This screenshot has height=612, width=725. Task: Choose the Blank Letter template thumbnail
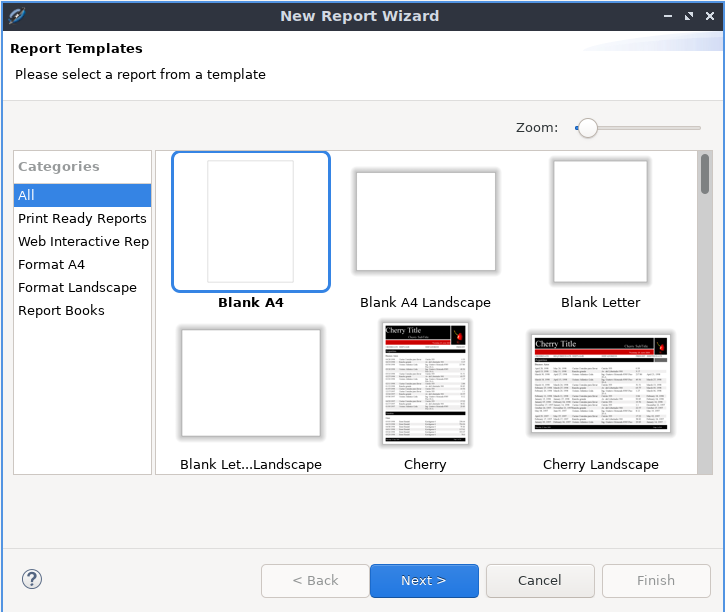click(600, 221)
